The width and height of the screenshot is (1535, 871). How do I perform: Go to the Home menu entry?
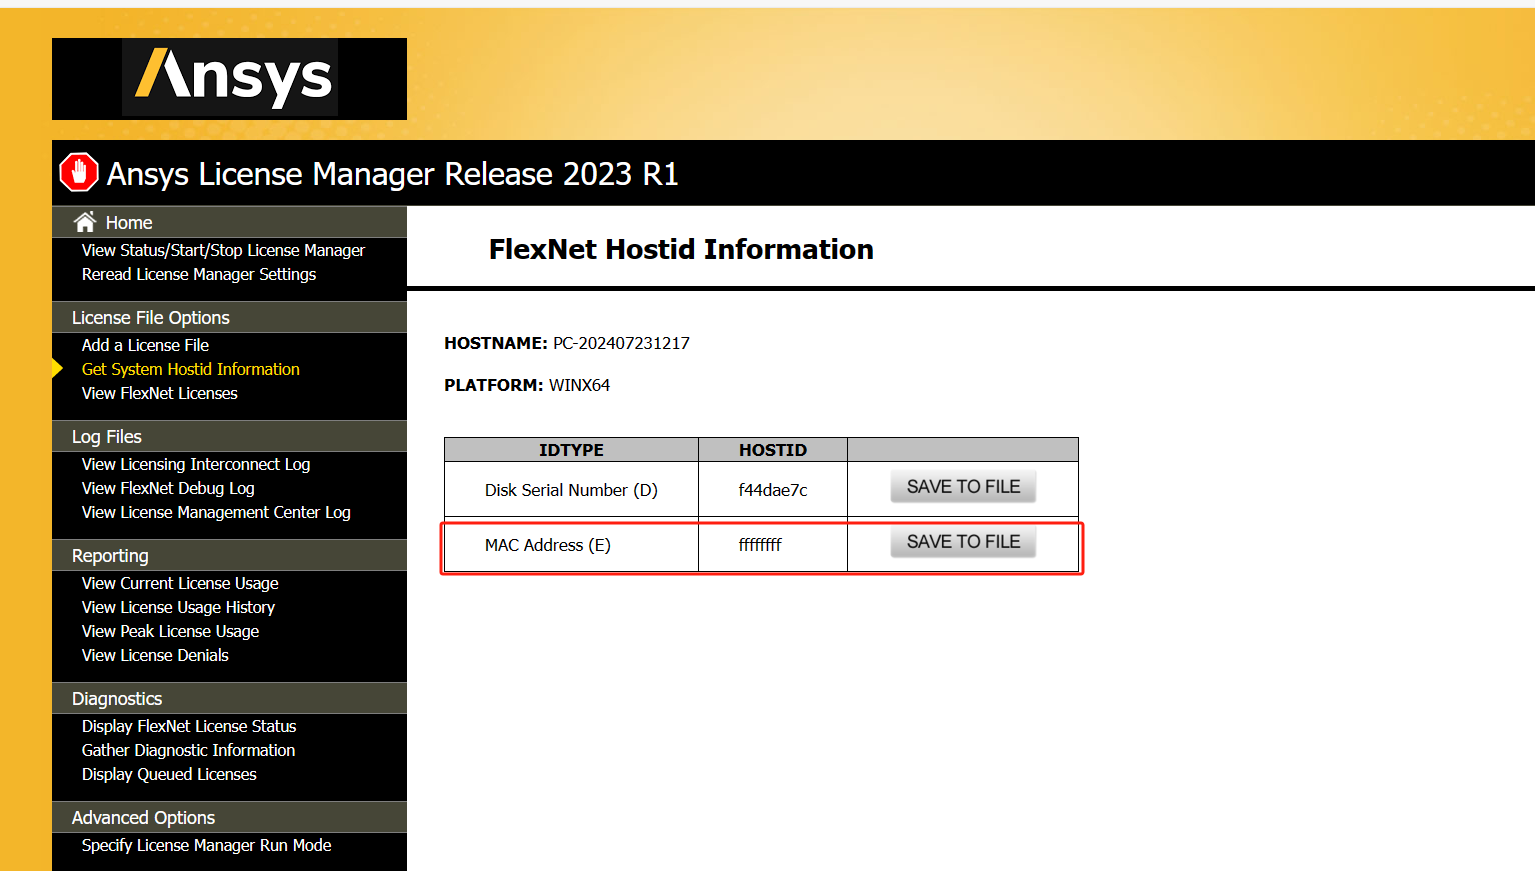point(129,223)
